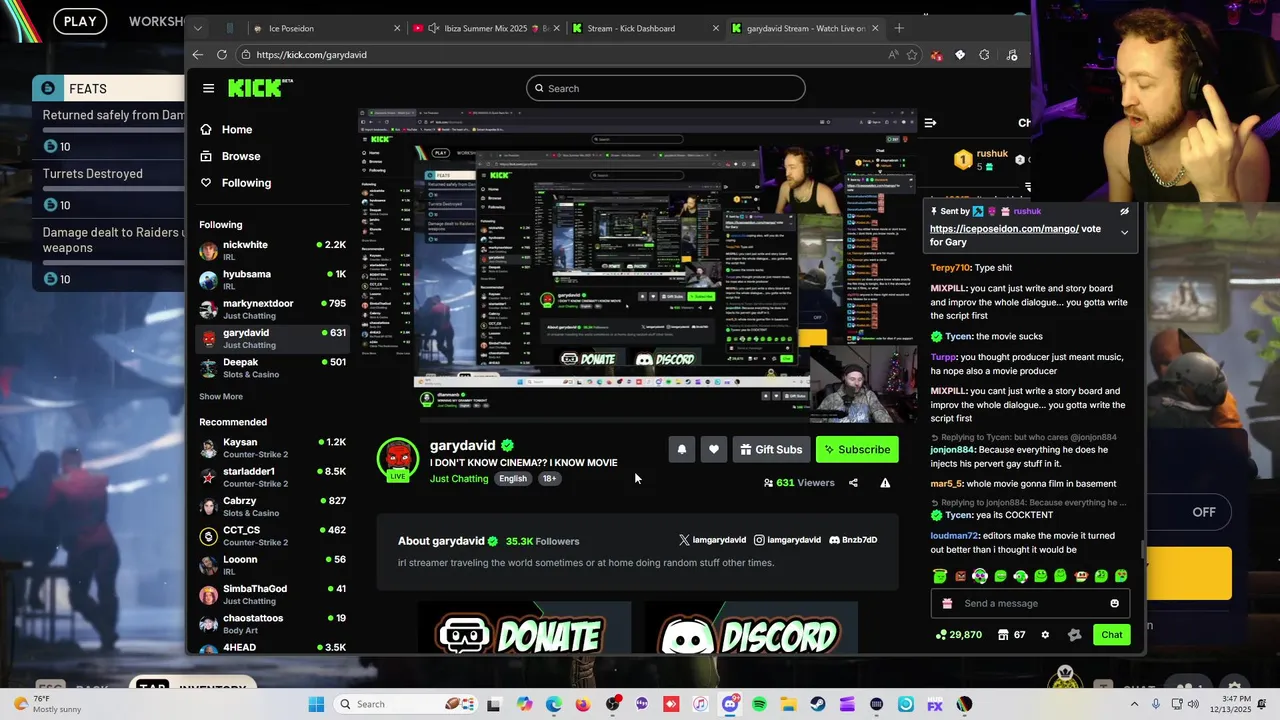The image size is (1280, 720).
Task: Switch to Stream - Kick Dashboard tab
Action: [645, 28]
